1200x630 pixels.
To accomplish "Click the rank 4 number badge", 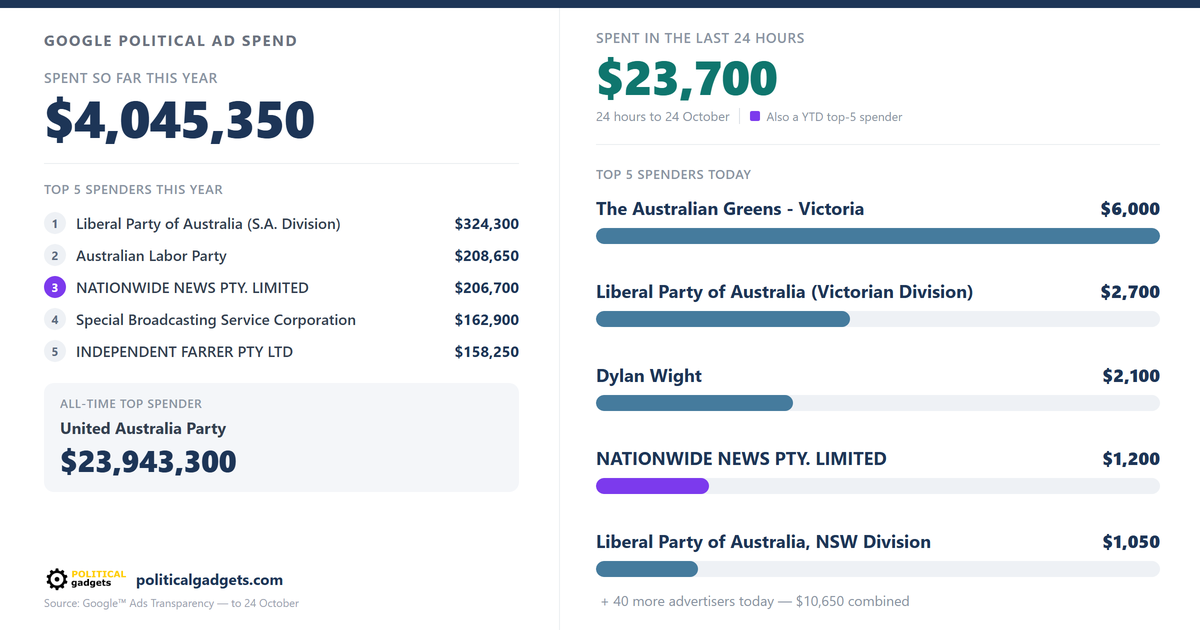I will (55, 320).
